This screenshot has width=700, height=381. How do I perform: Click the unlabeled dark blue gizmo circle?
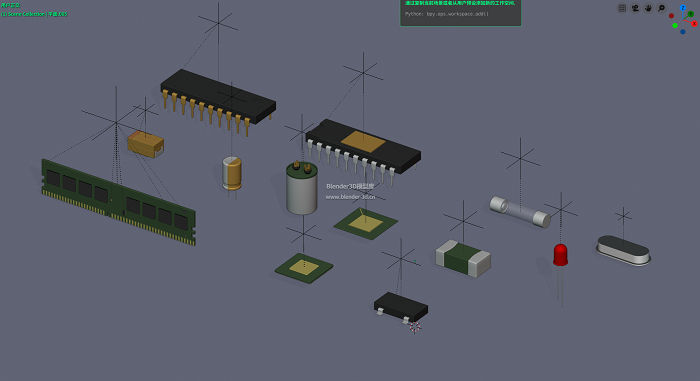coord(683,32)
